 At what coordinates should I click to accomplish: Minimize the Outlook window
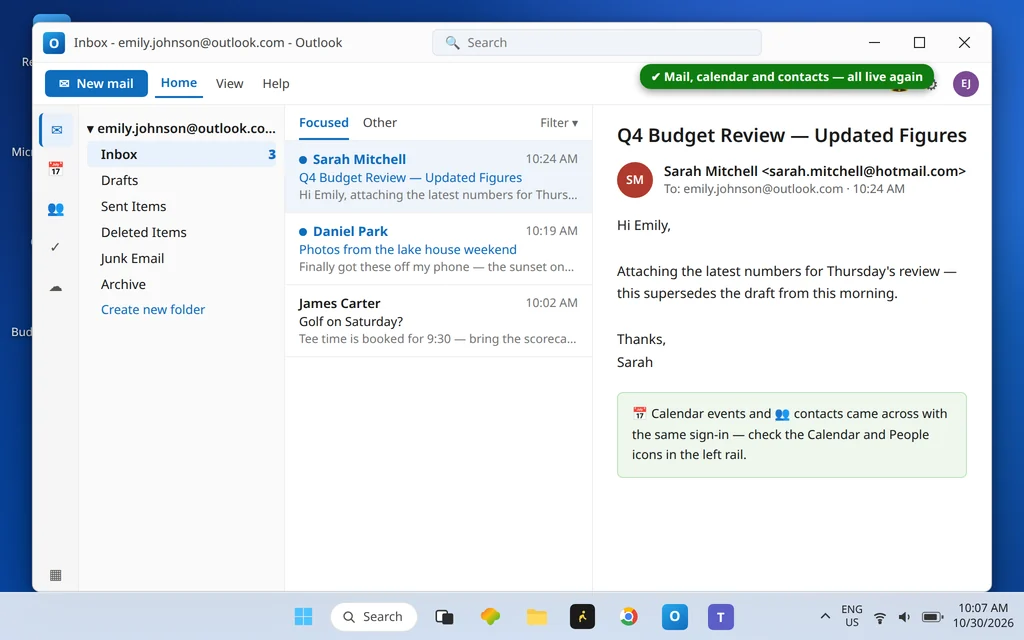pos(874,42)
